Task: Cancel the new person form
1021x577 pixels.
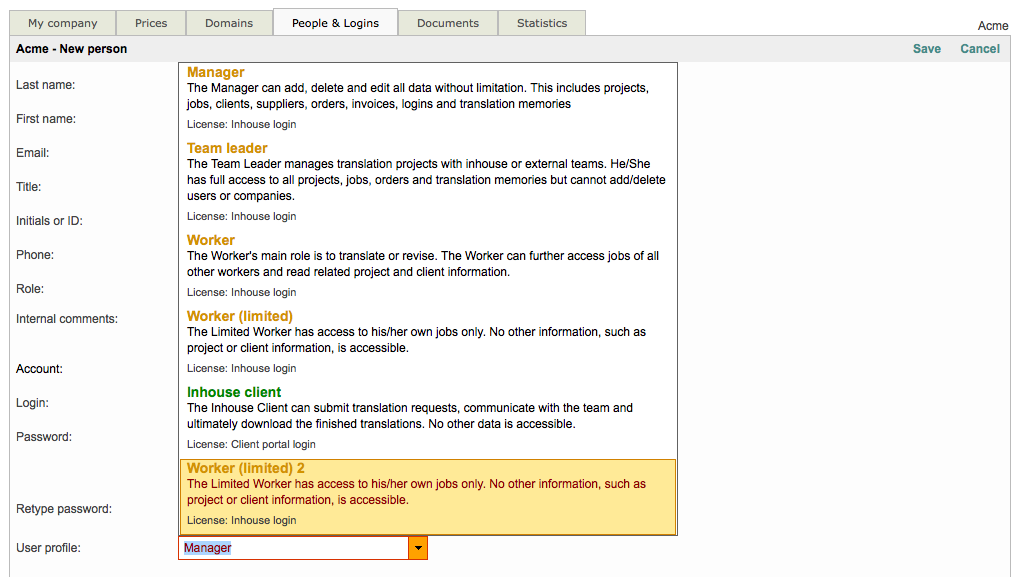Action: 980,49
